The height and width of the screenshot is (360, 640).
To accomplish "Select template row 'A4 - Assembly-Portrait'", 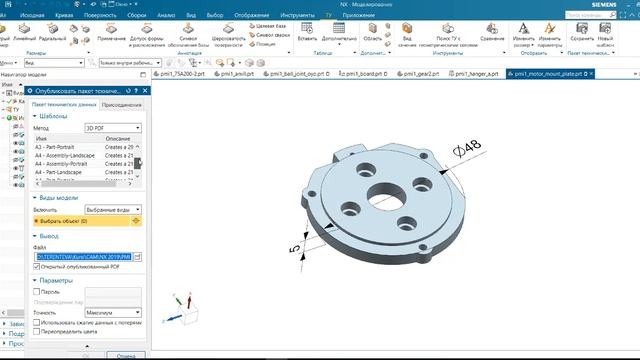I will click(x=84, y=164).
